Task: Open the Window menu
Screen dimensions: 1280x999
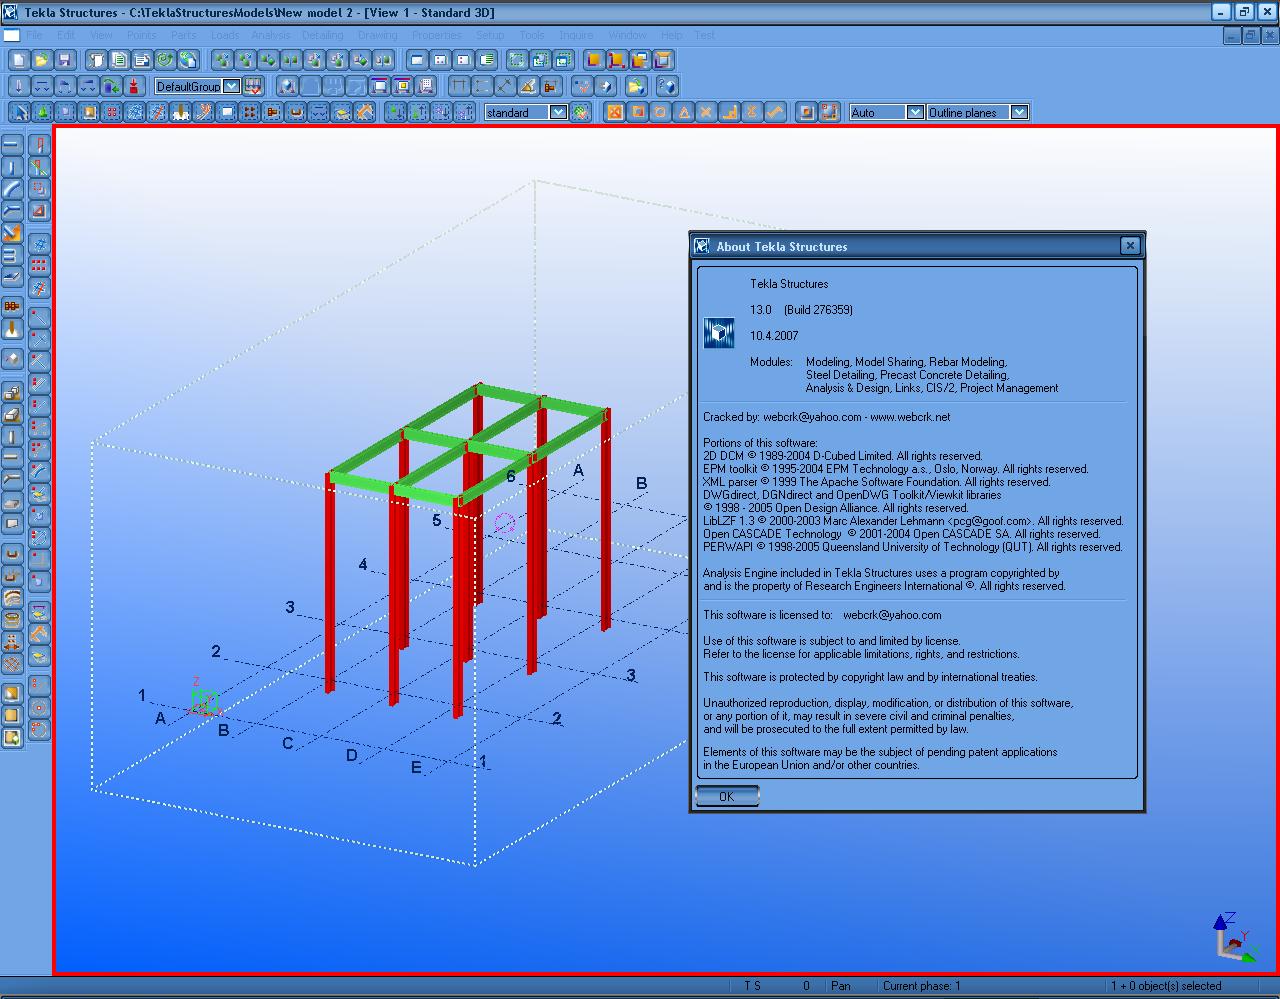Action: tap(627, 35)
